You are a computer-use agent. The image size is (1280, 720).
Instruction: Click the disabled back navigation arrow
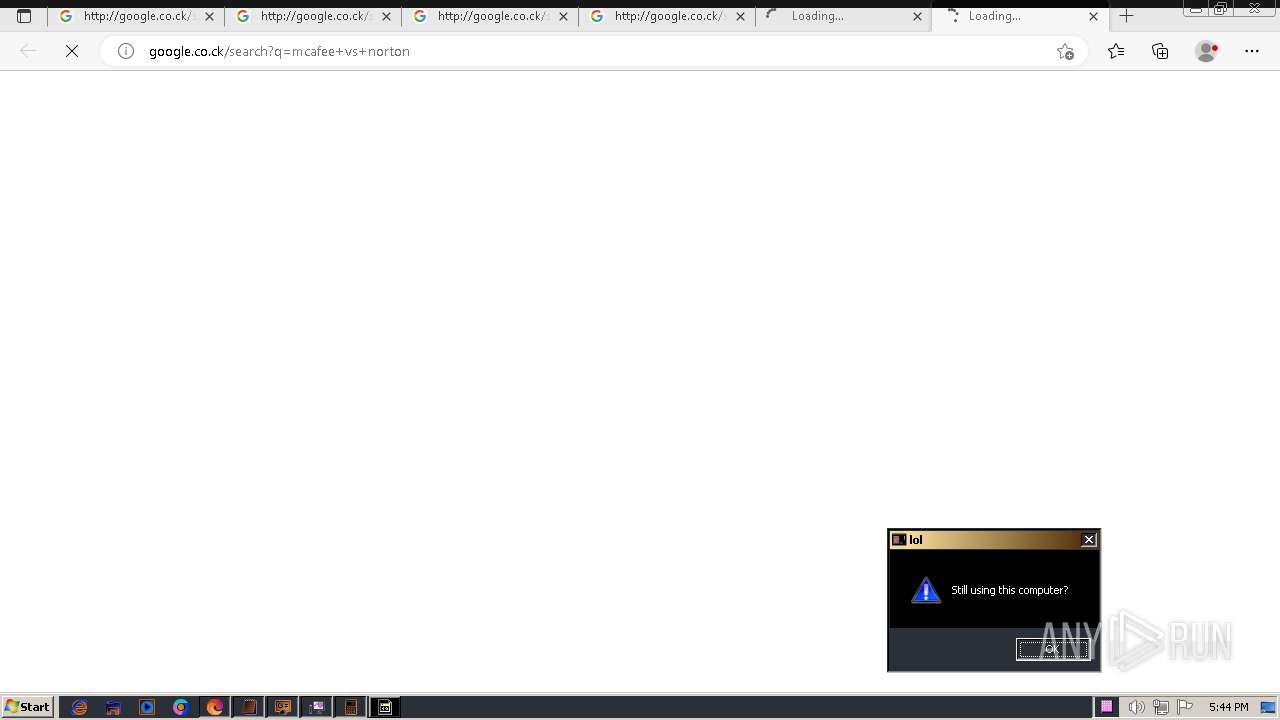click(x=28, y=51)
